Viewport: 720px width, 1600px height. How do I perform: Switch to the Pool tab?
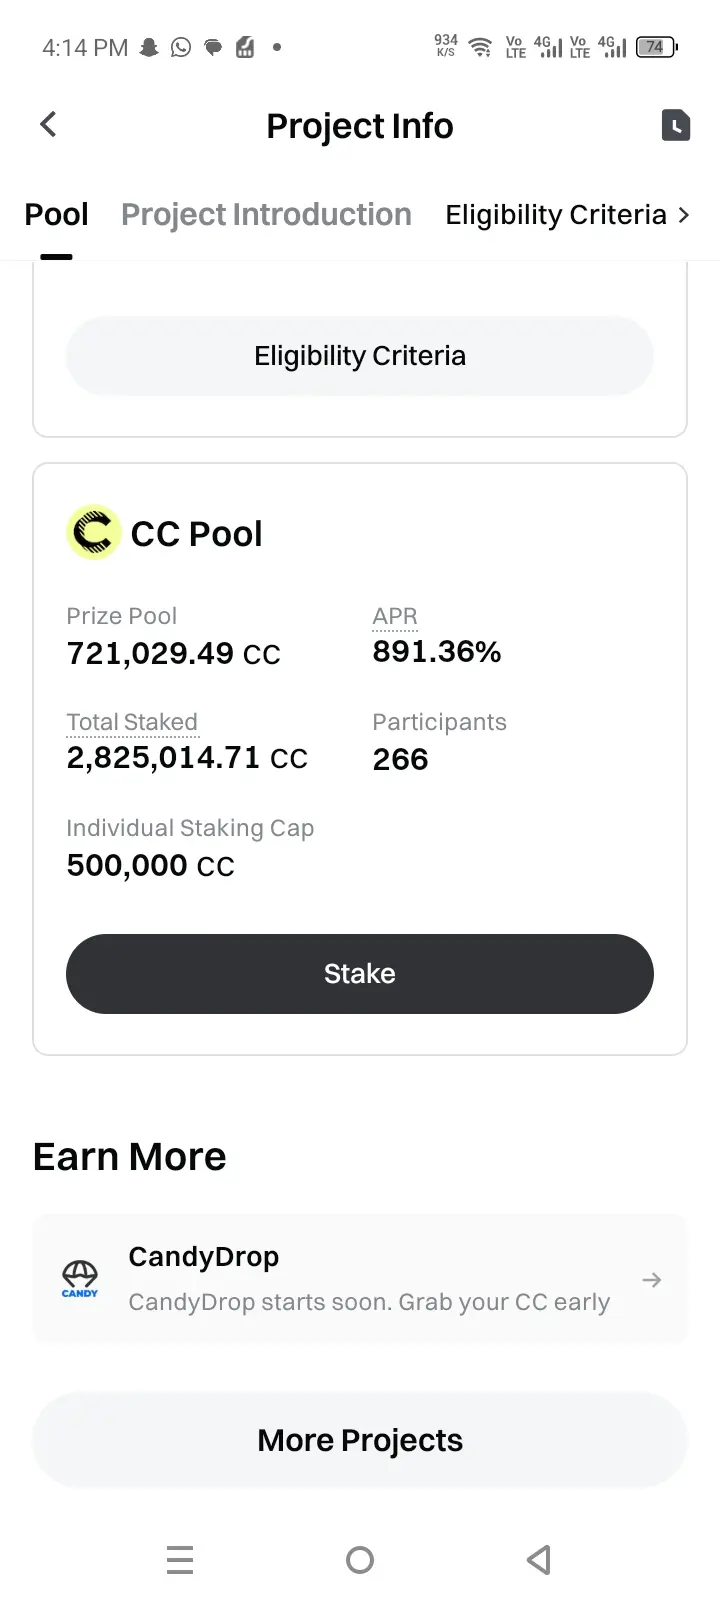click(x=56, y=215)
